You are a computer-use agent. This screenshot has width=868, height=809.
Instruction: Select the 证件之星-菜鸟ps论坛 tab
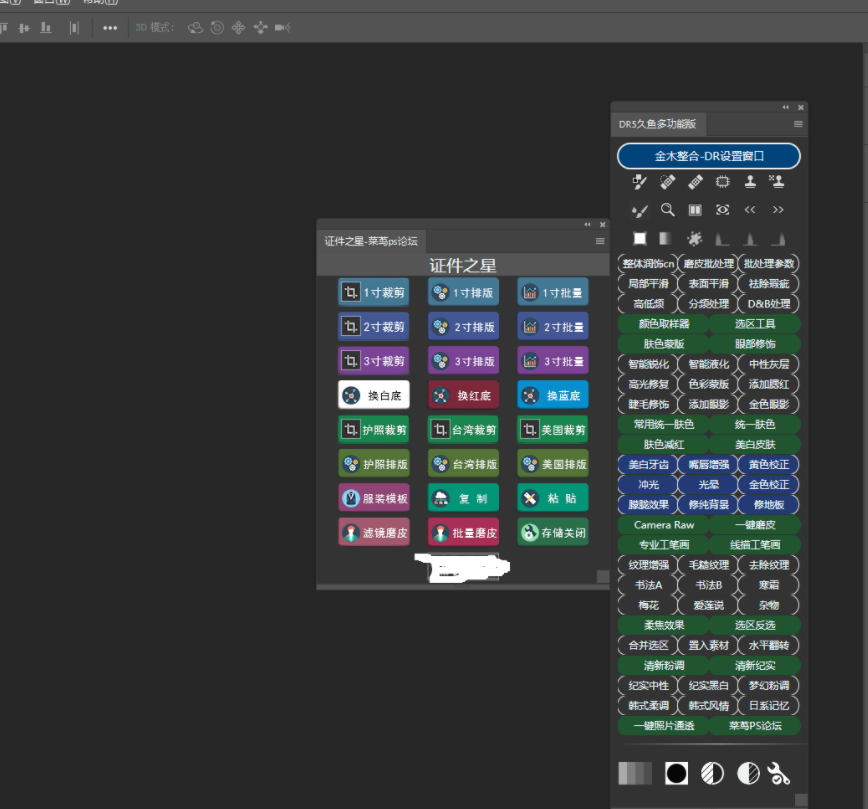(x=371, y=241)
